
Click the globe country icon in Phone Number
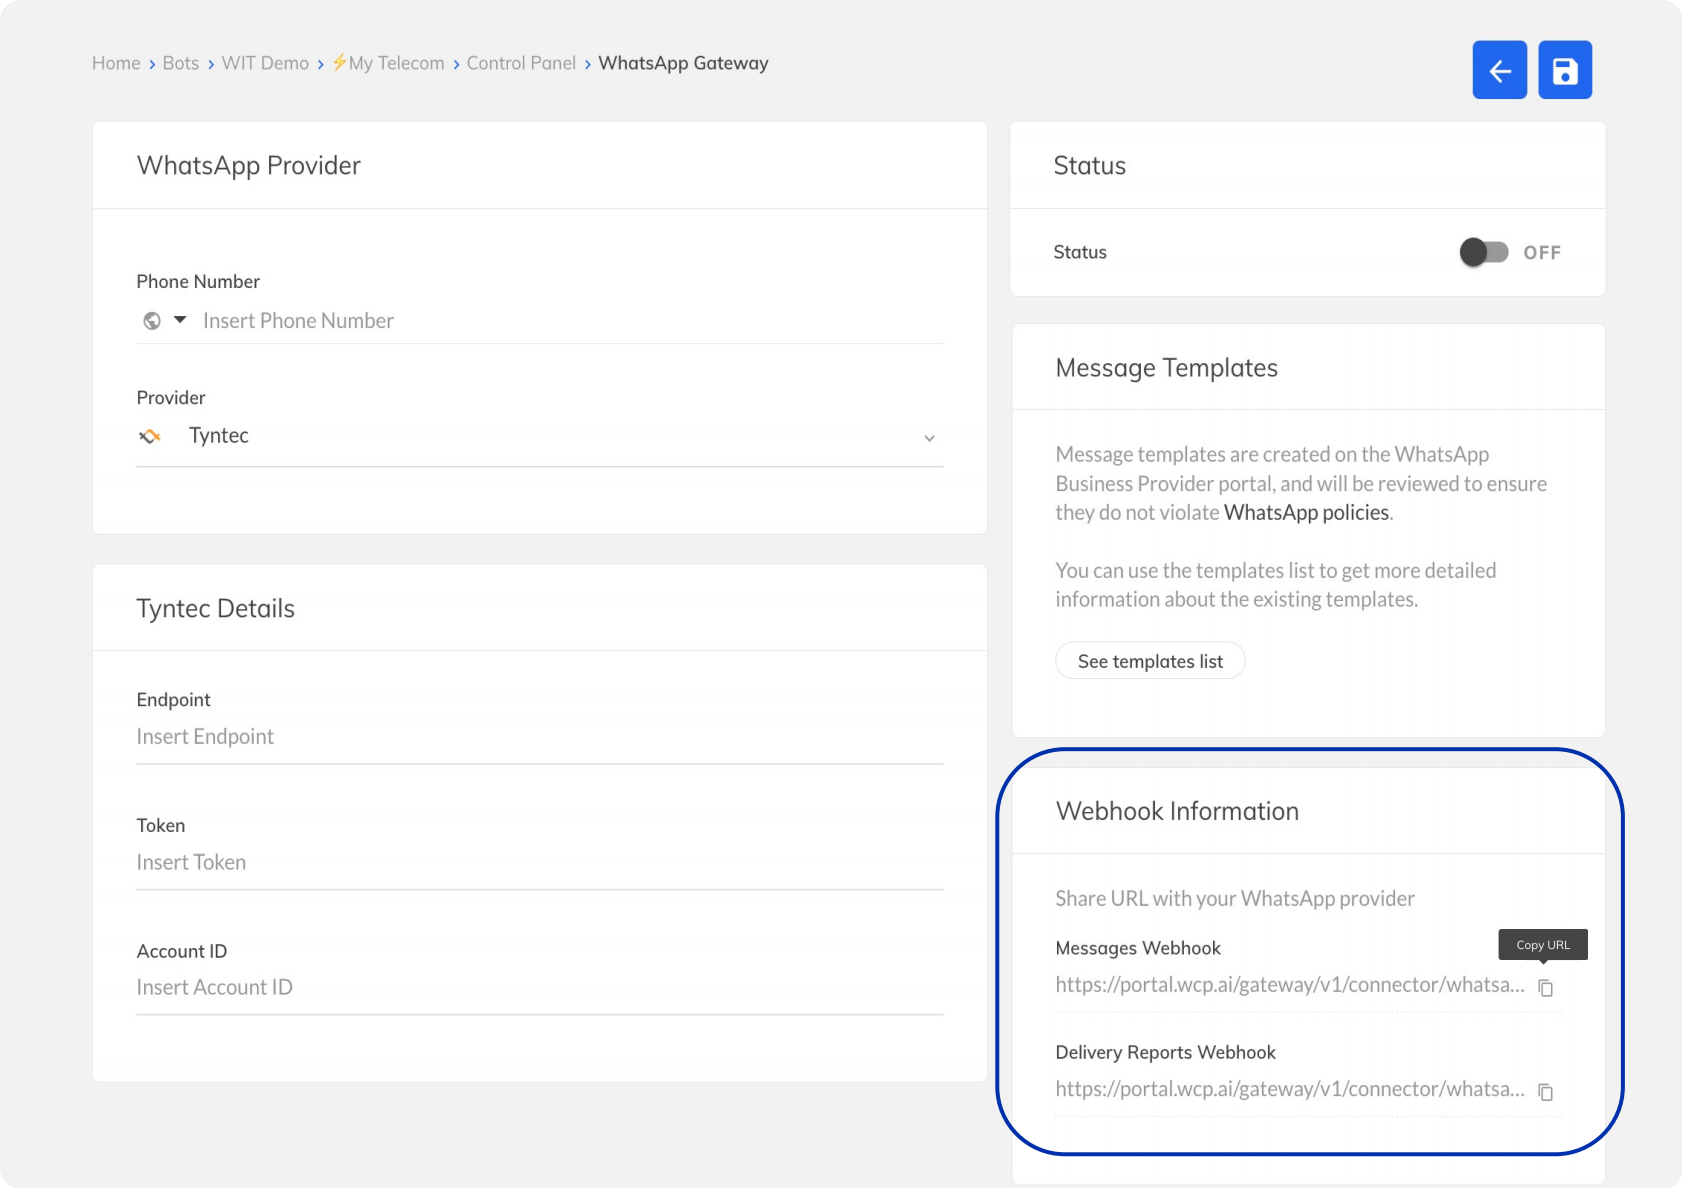click(152, 321)
